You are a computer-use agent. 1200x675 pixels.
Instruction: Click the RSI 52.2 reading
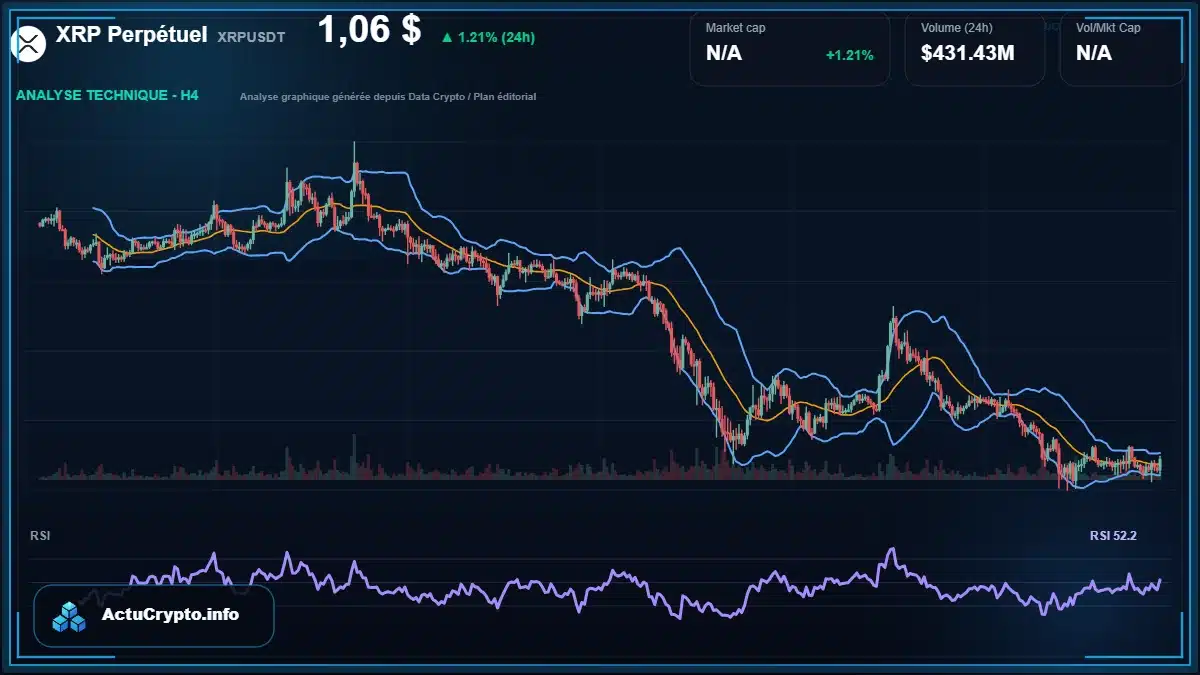point(1113,536)
